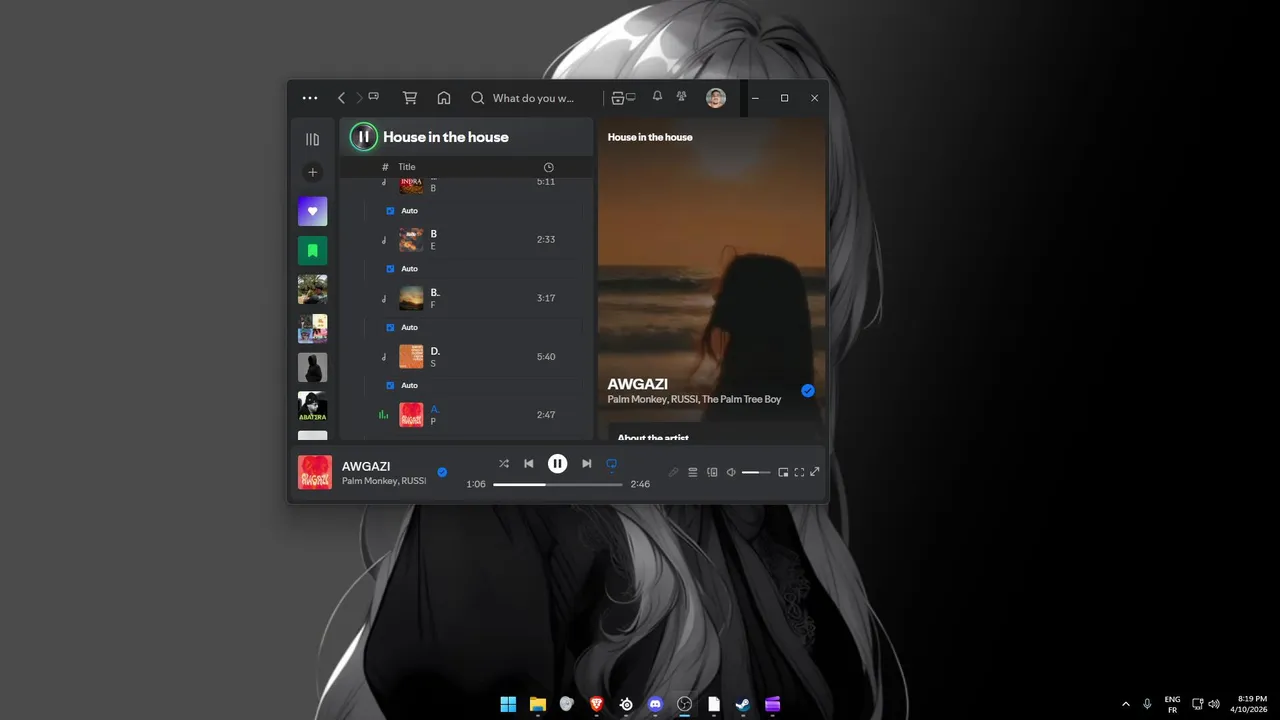1280x720 pixels.
Task: Expand the now playing view with the arrows icon
Action: [815, 472]
